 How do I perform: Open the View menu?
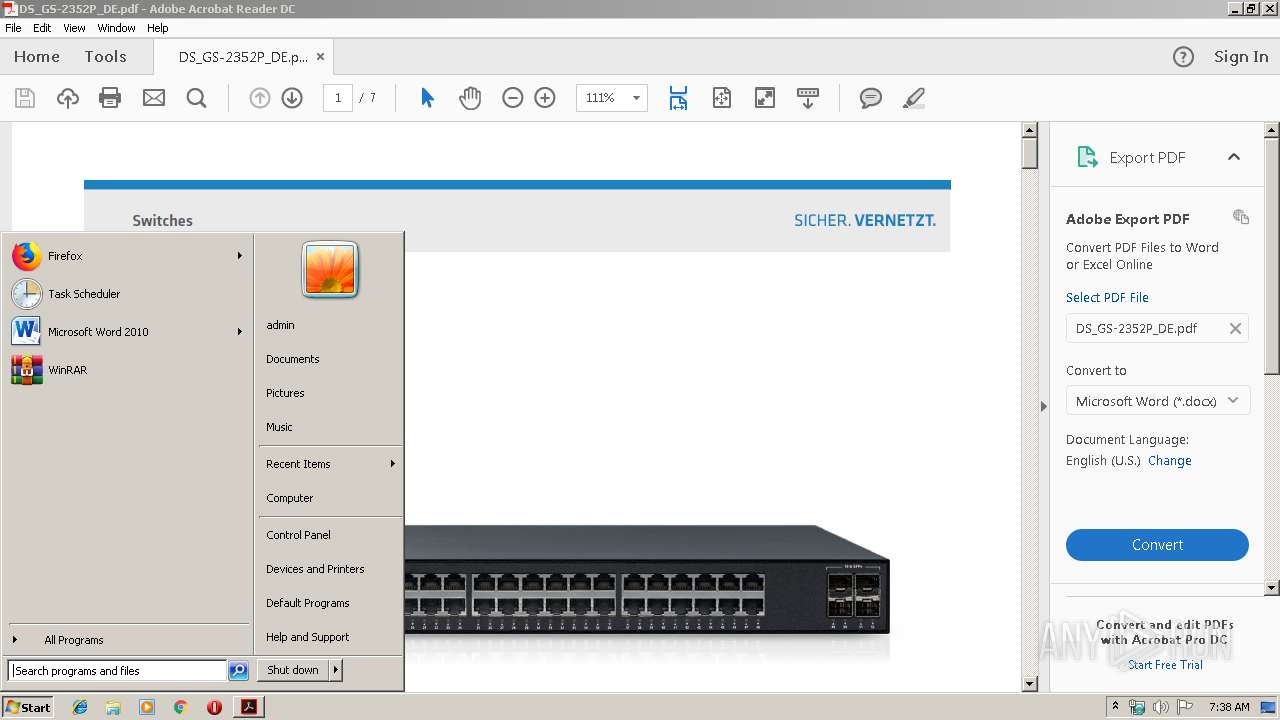74,28
